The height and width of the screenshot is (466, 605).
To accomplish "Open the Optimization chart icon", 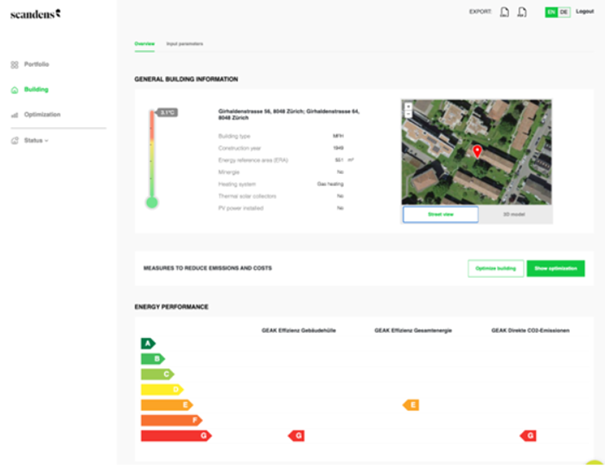I will 14,115.
